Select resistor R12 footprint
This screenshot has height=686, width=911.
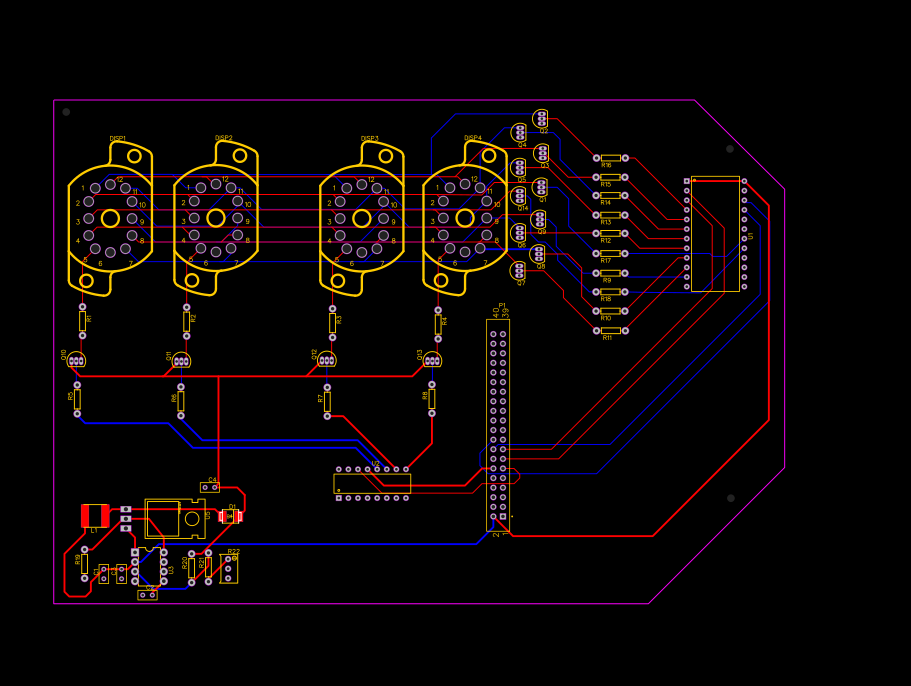(611, 233)
